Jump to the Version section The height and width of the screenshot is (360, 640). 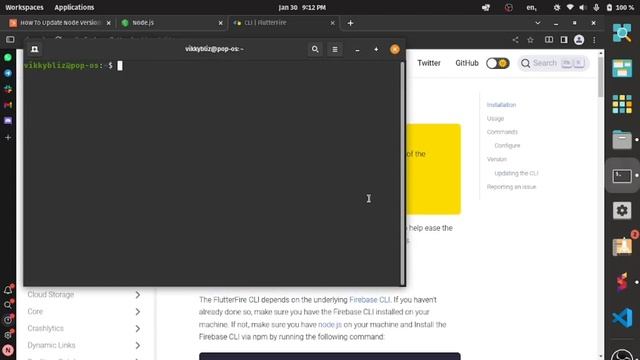pyautogui.click(x=496, y=159)
